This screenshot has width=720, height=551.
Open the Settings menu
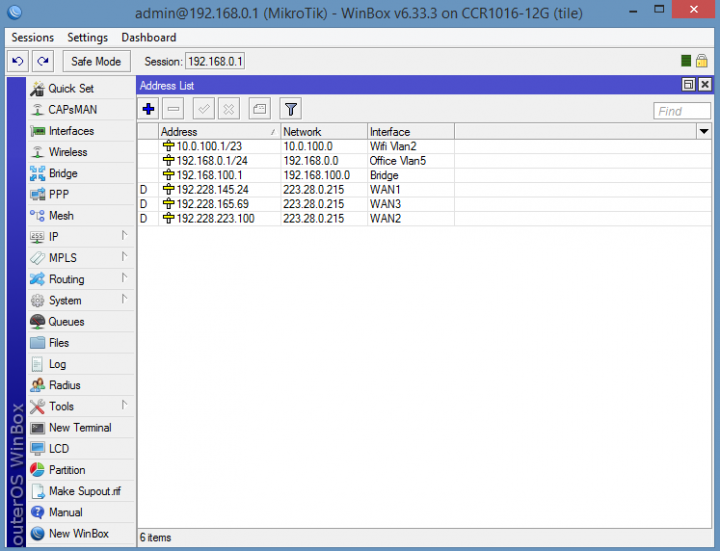pyautogui.click(x=88, y=38)
